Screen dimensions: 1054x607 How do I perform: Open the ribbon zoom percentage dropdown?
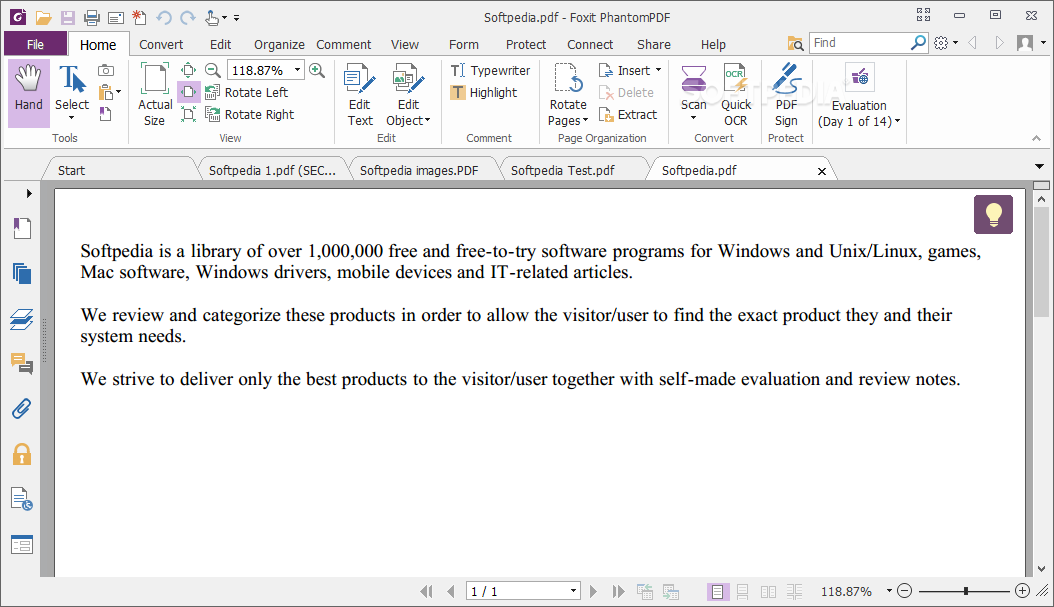[297, 70]
